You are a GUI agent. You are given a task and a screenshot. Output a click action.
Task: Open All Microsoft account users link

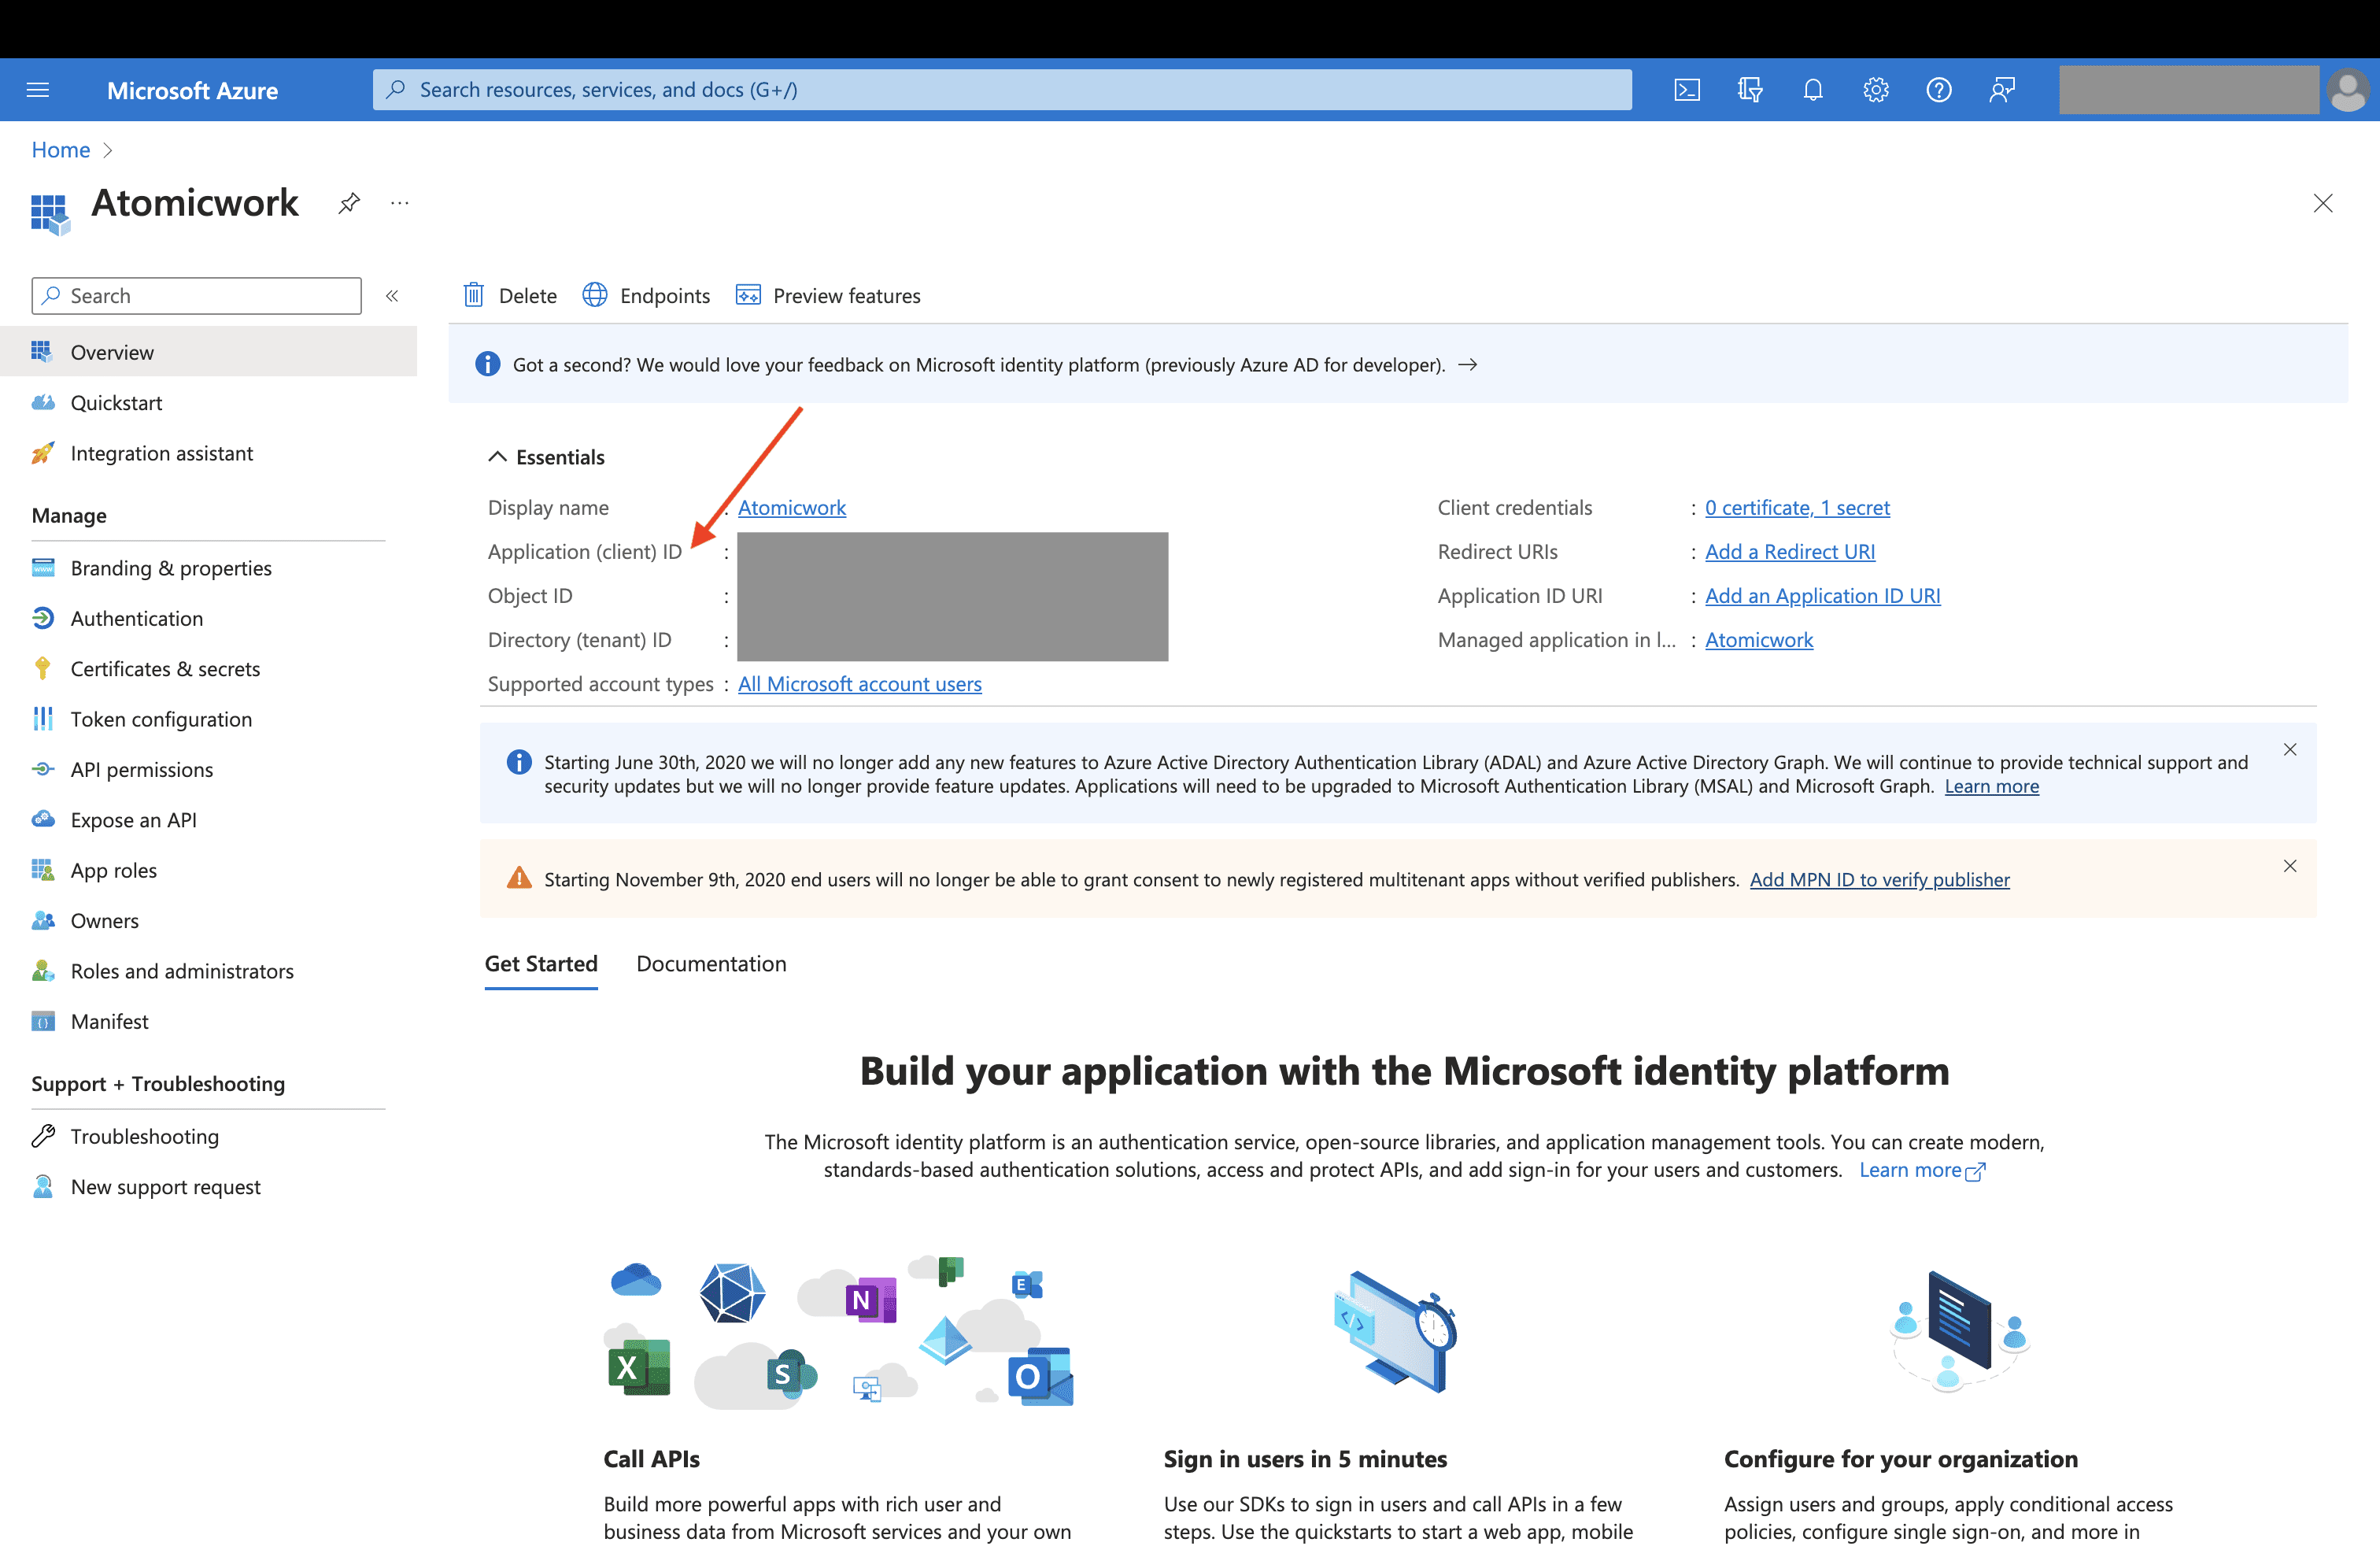(x=860, y=684)
